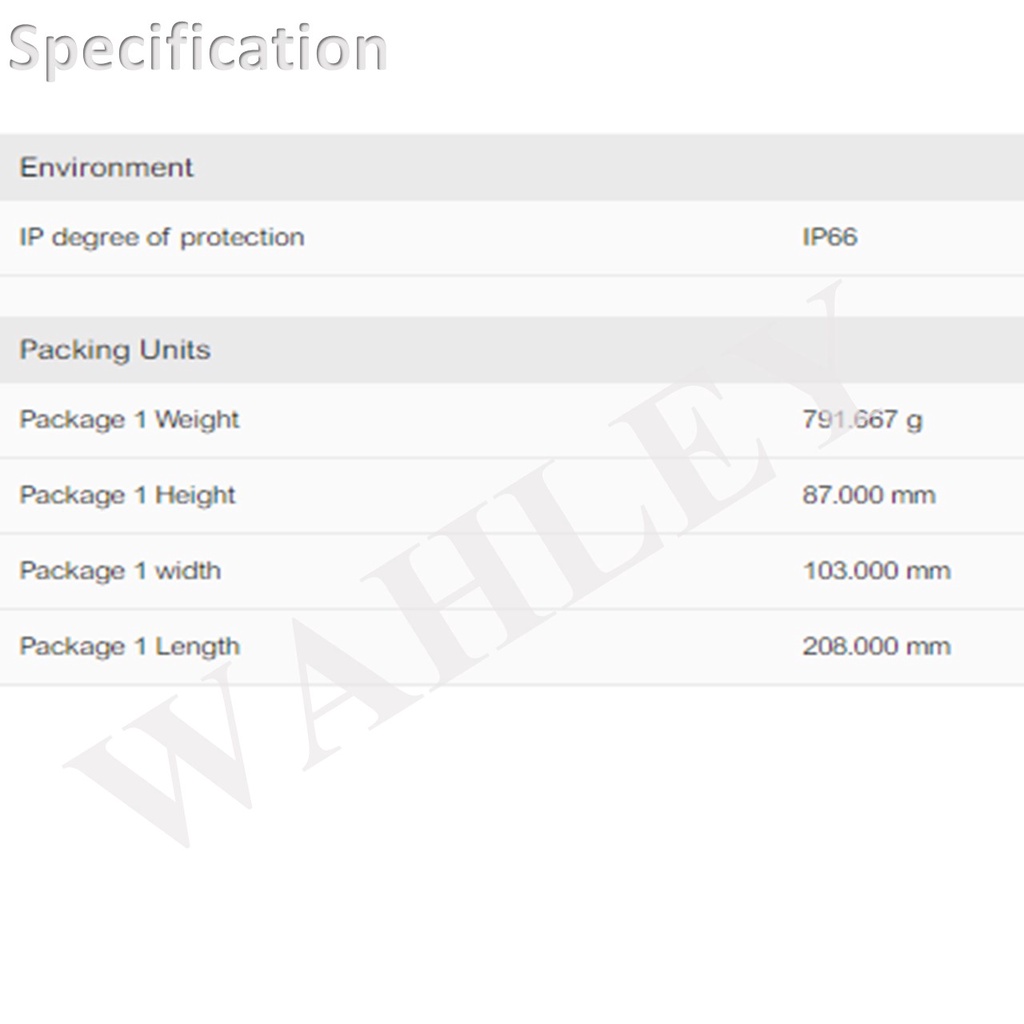
Task: Select the Package 1 Weight label
Action: click(129, 419)
